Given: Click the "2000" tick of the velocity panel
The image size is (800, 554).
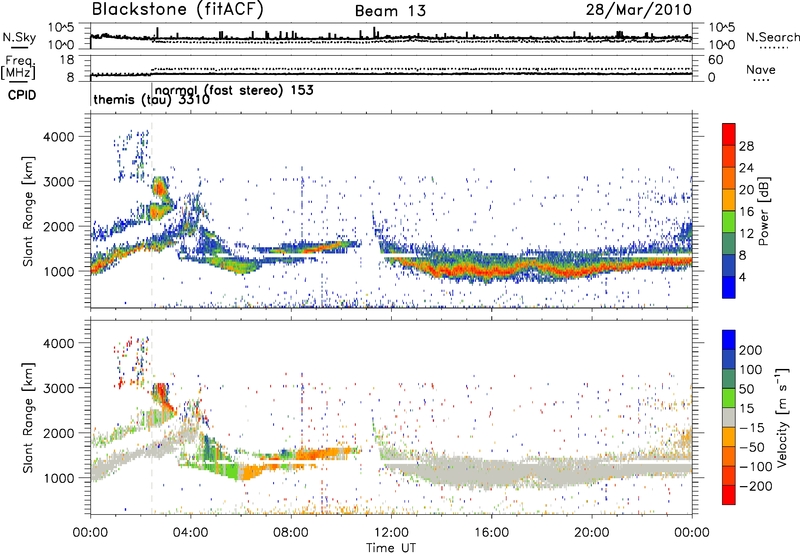Looking at the screenshot, I should tap(59, 433).
